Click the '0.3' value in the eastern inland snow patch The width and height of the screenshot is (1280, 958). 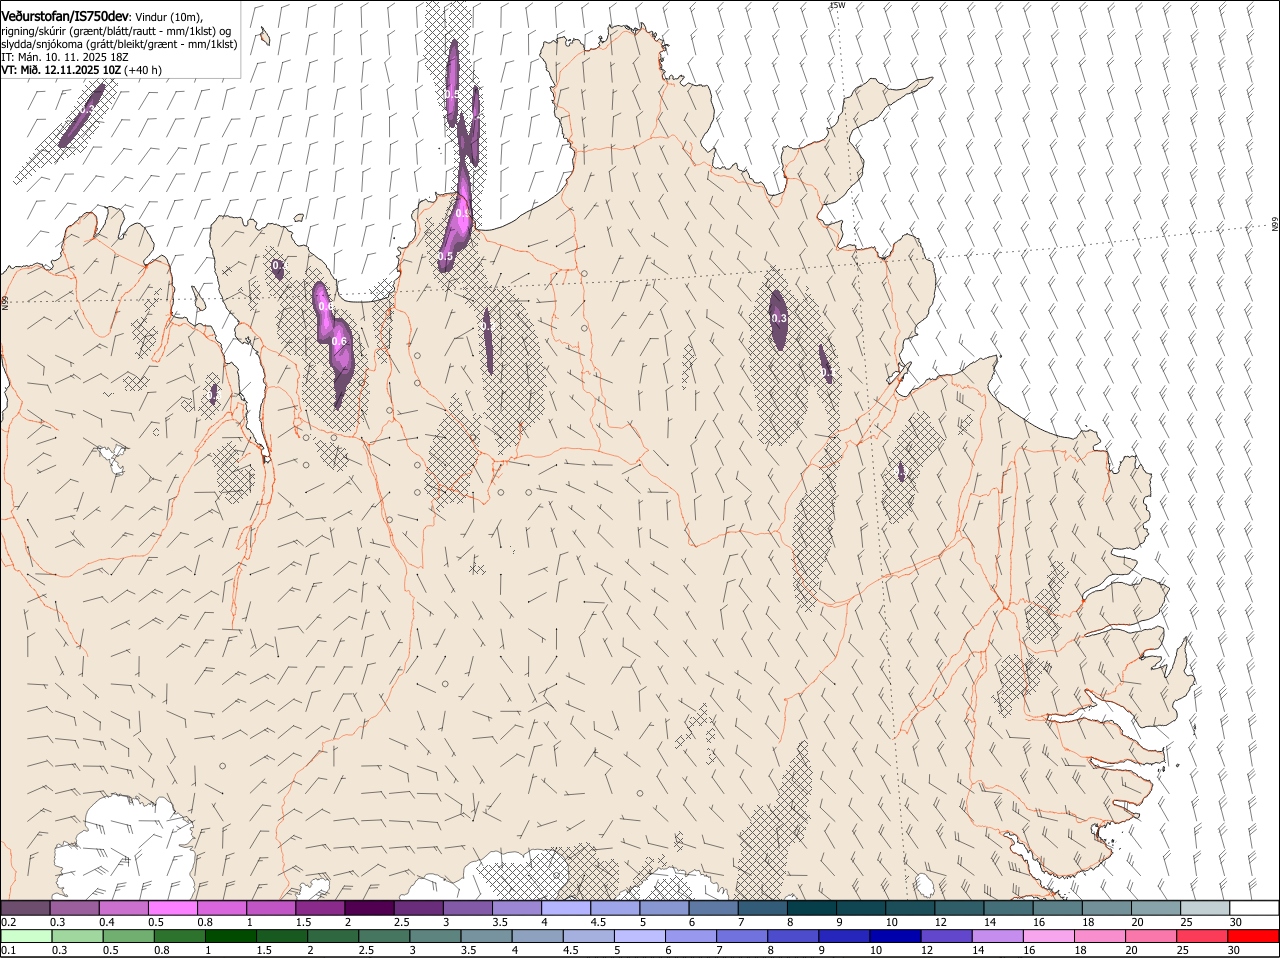pos(779,318)
